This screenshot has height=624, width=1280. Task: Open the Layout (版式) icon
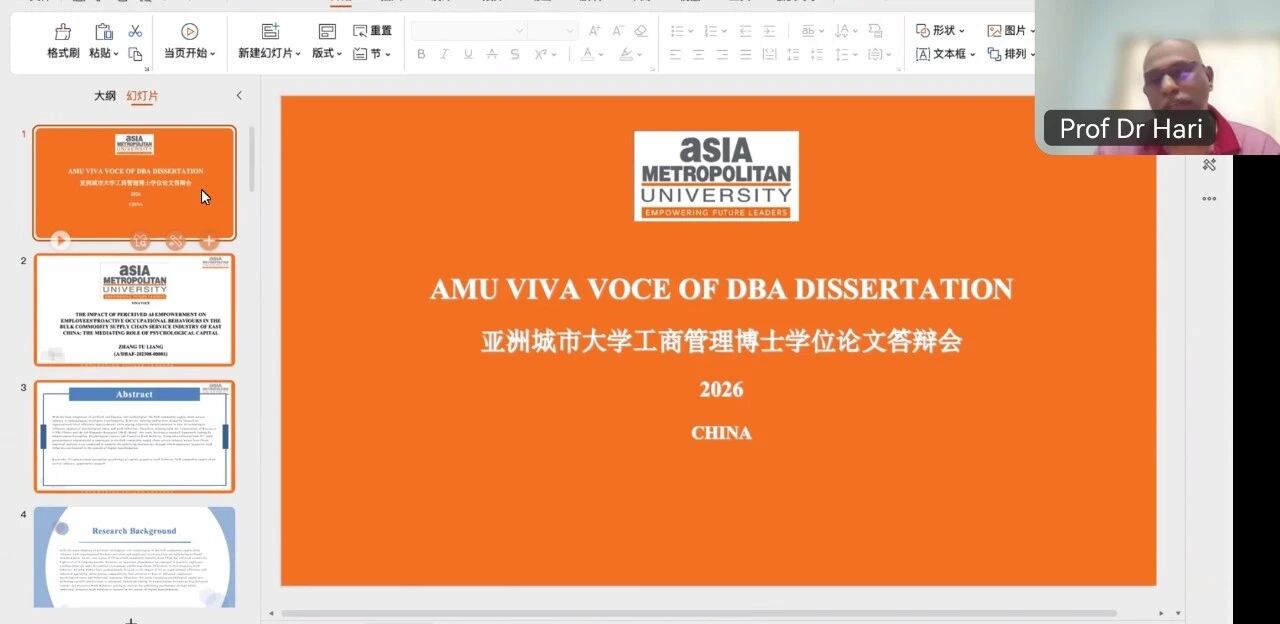tap(327, 32)
